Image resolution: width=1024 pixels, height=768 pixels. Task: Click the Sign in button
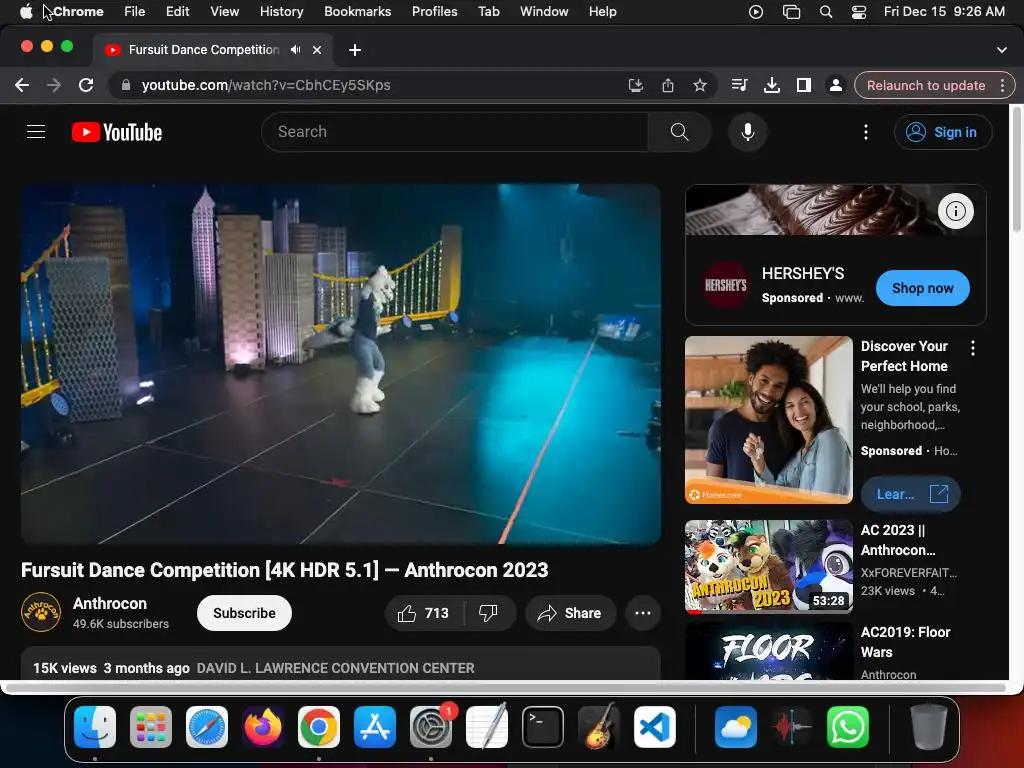point(942,132)
